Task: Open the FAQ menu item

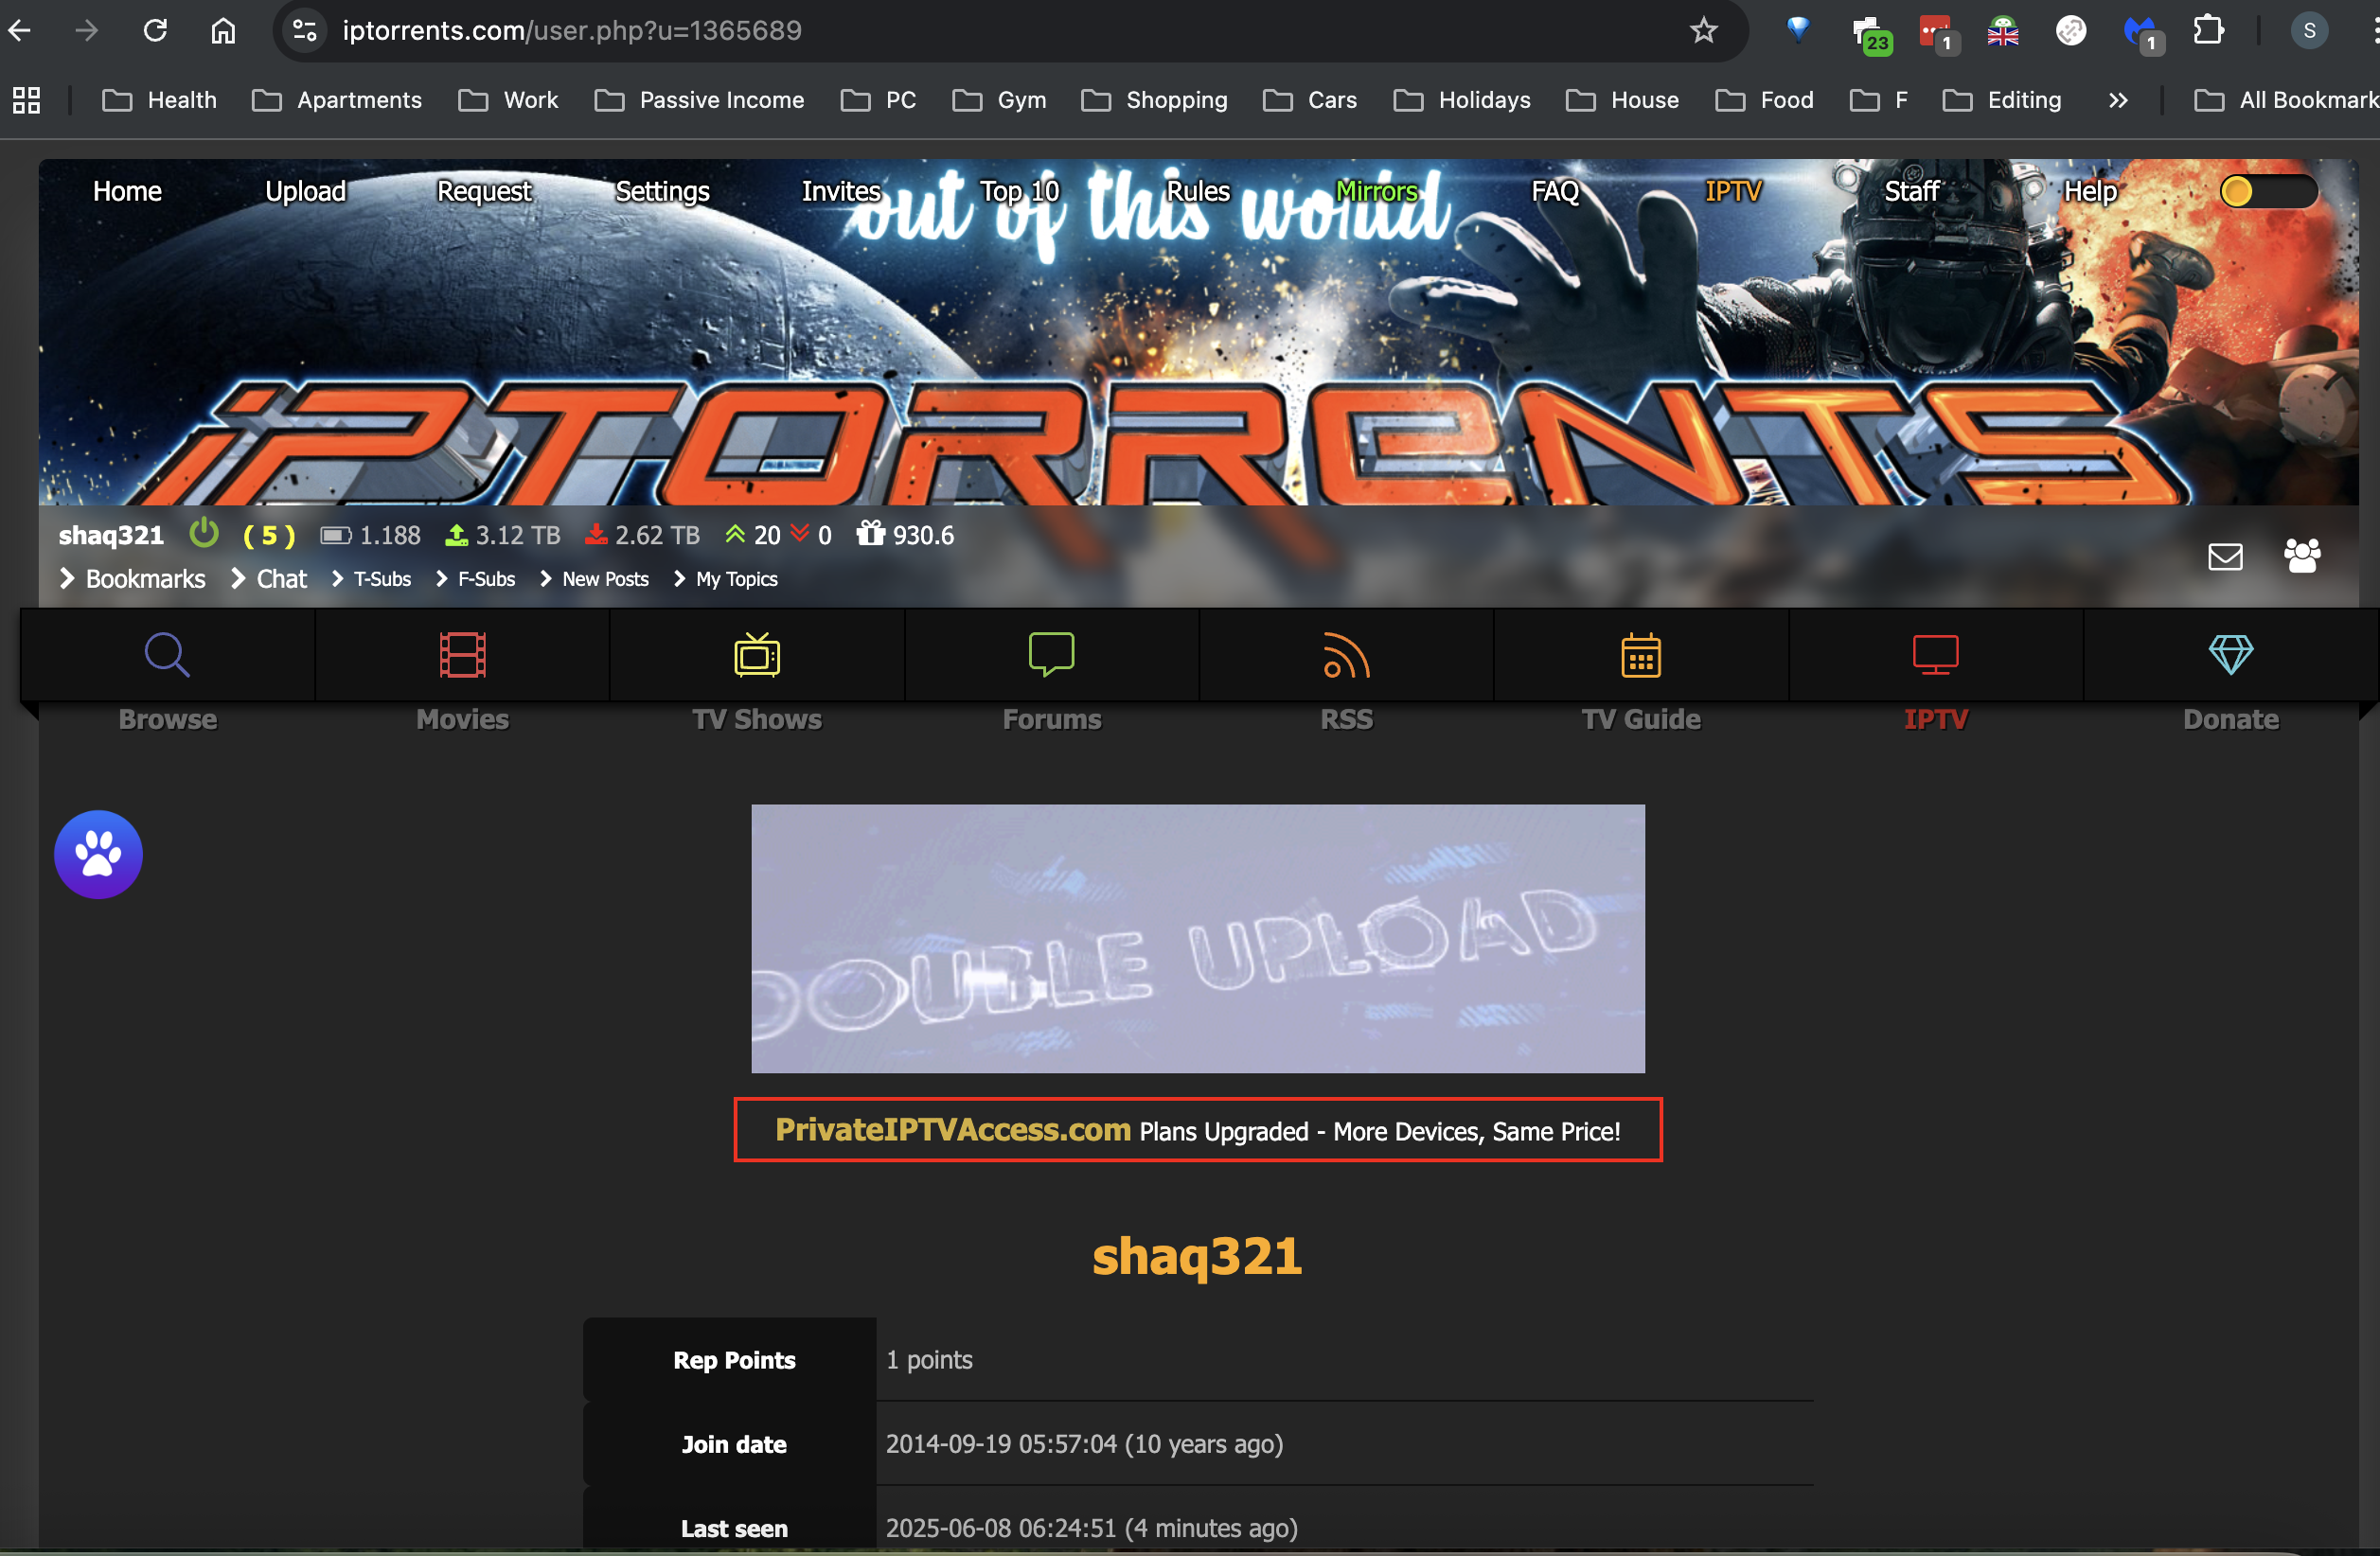Action: [x=1555, y=191]
